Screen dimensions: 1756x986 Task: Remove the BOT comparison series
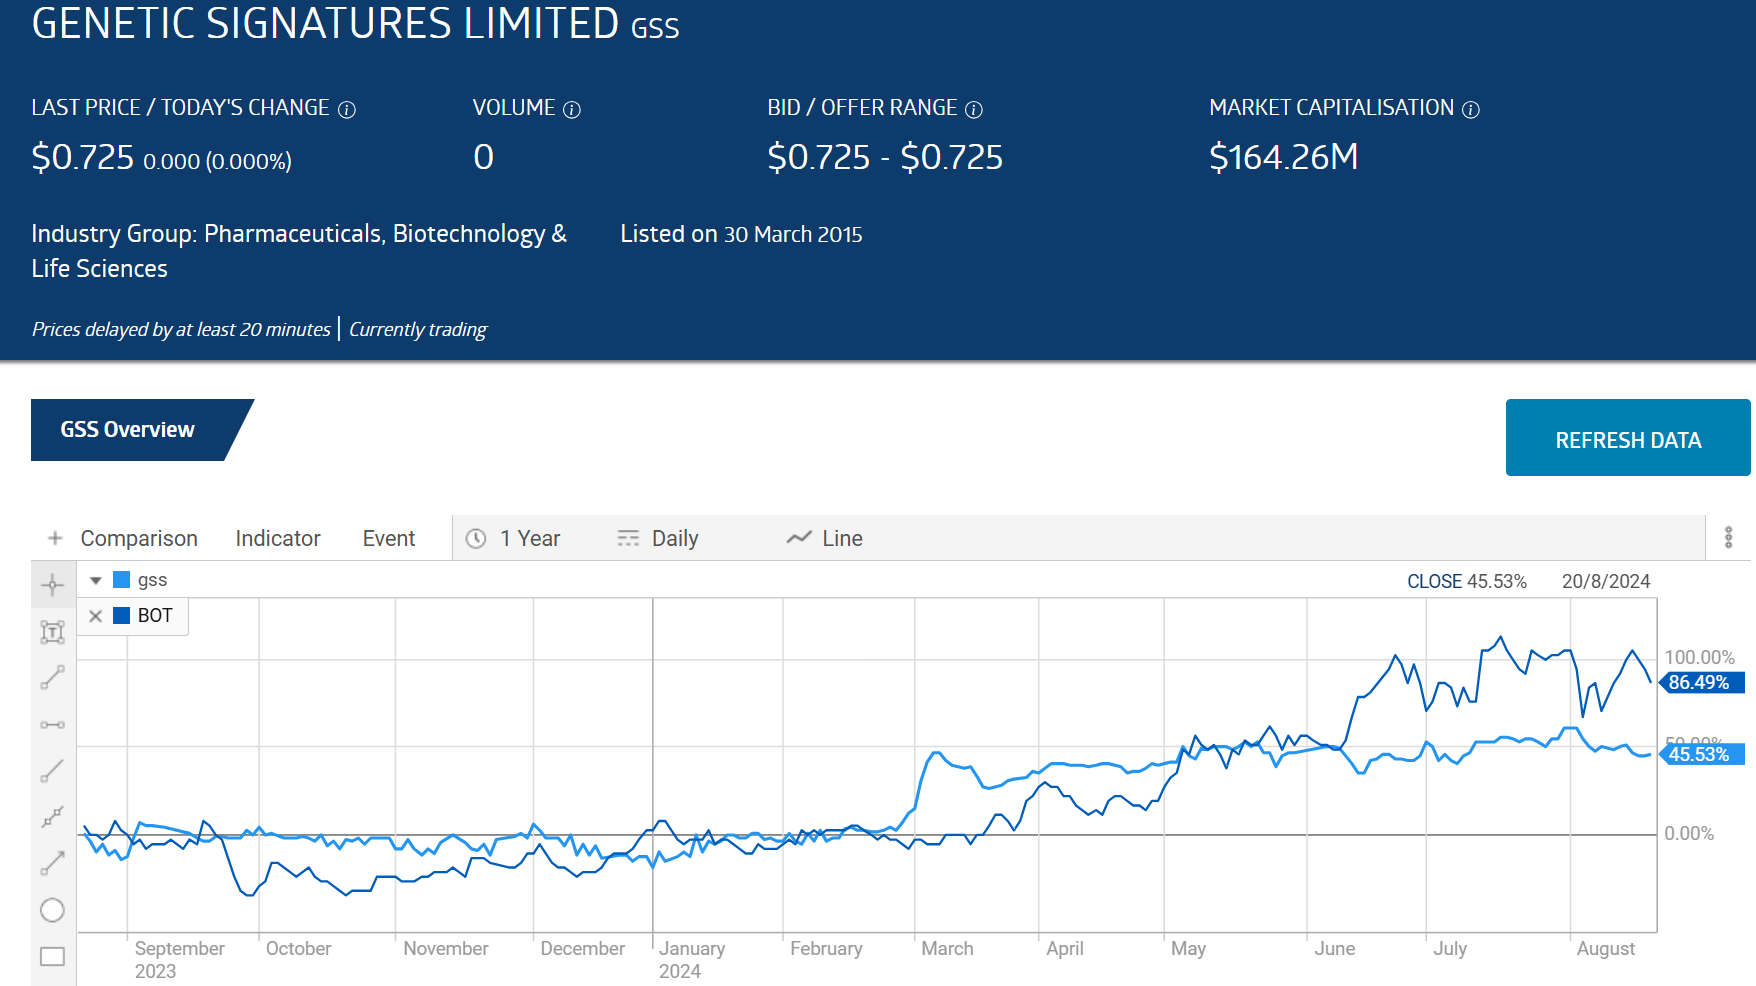[x=96, y=616]
